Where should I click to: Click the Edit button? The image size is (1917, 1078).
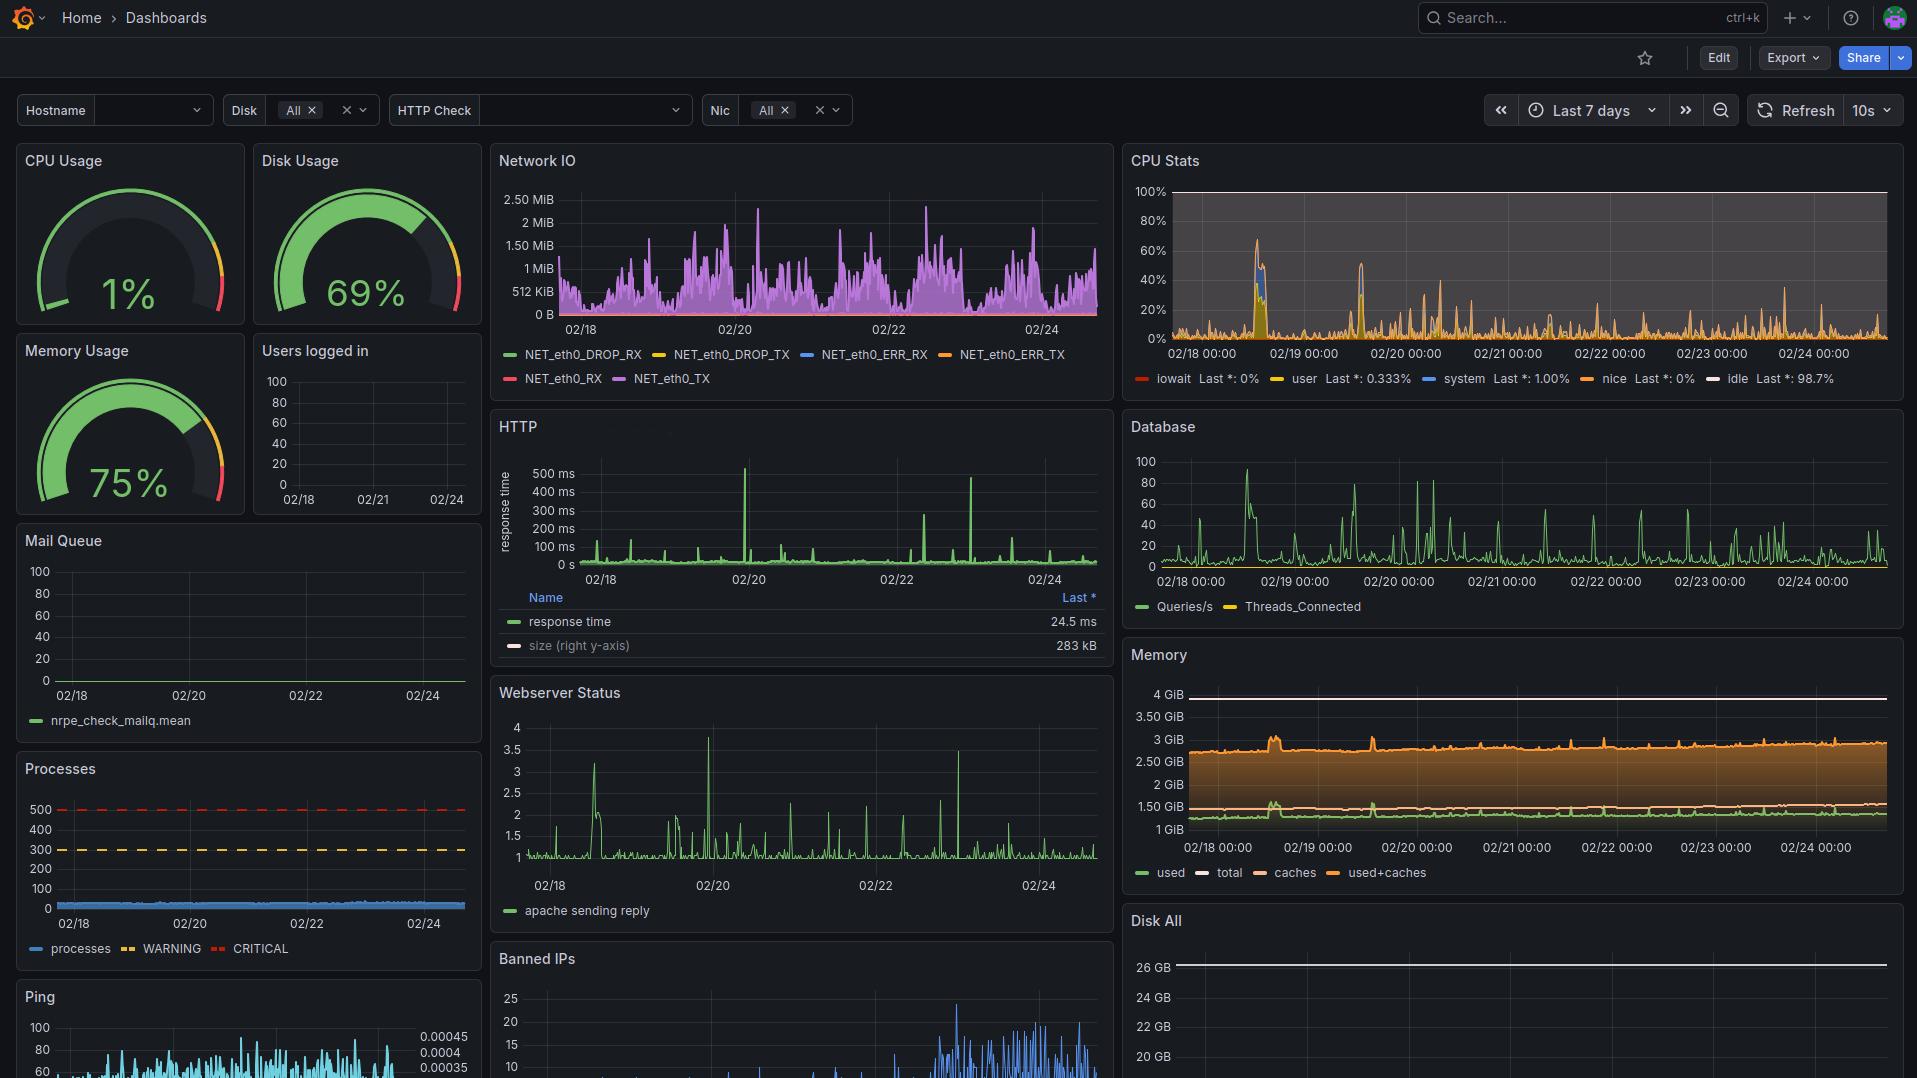(x=1718, y=58)
